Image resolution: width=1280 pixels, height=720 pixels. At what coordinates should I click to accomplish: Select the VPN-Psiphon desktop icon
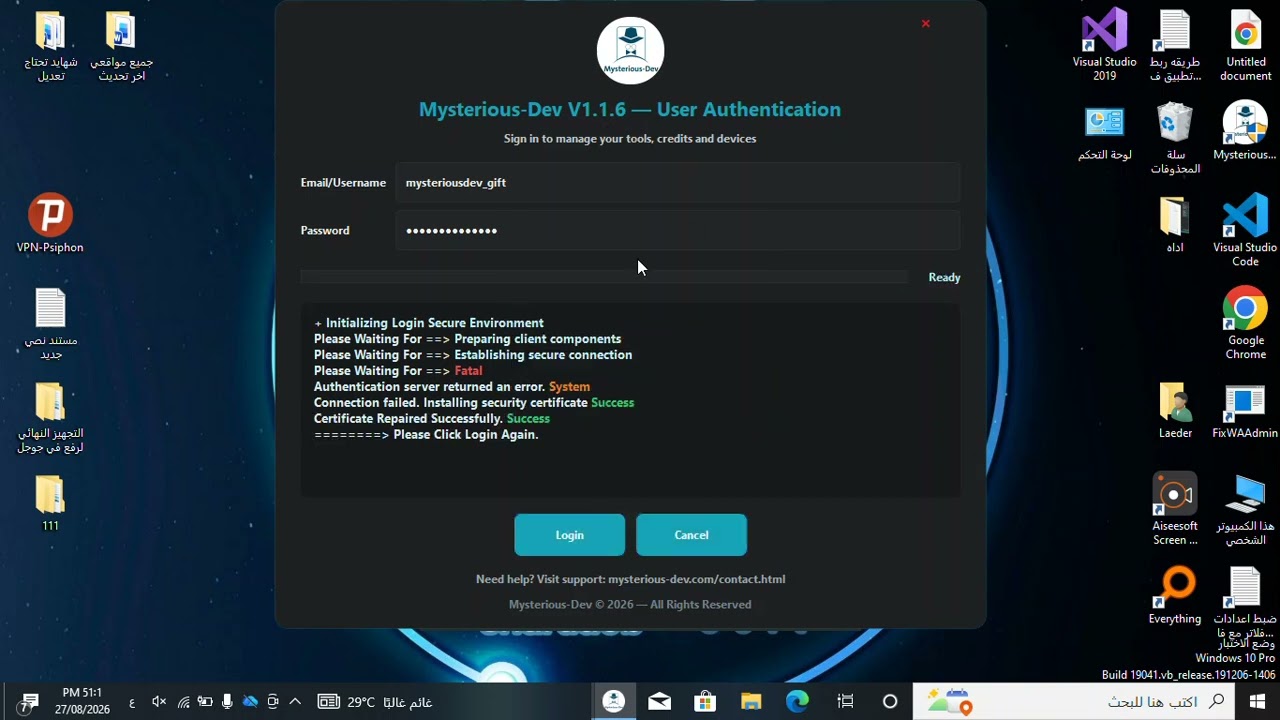point(50,223)
